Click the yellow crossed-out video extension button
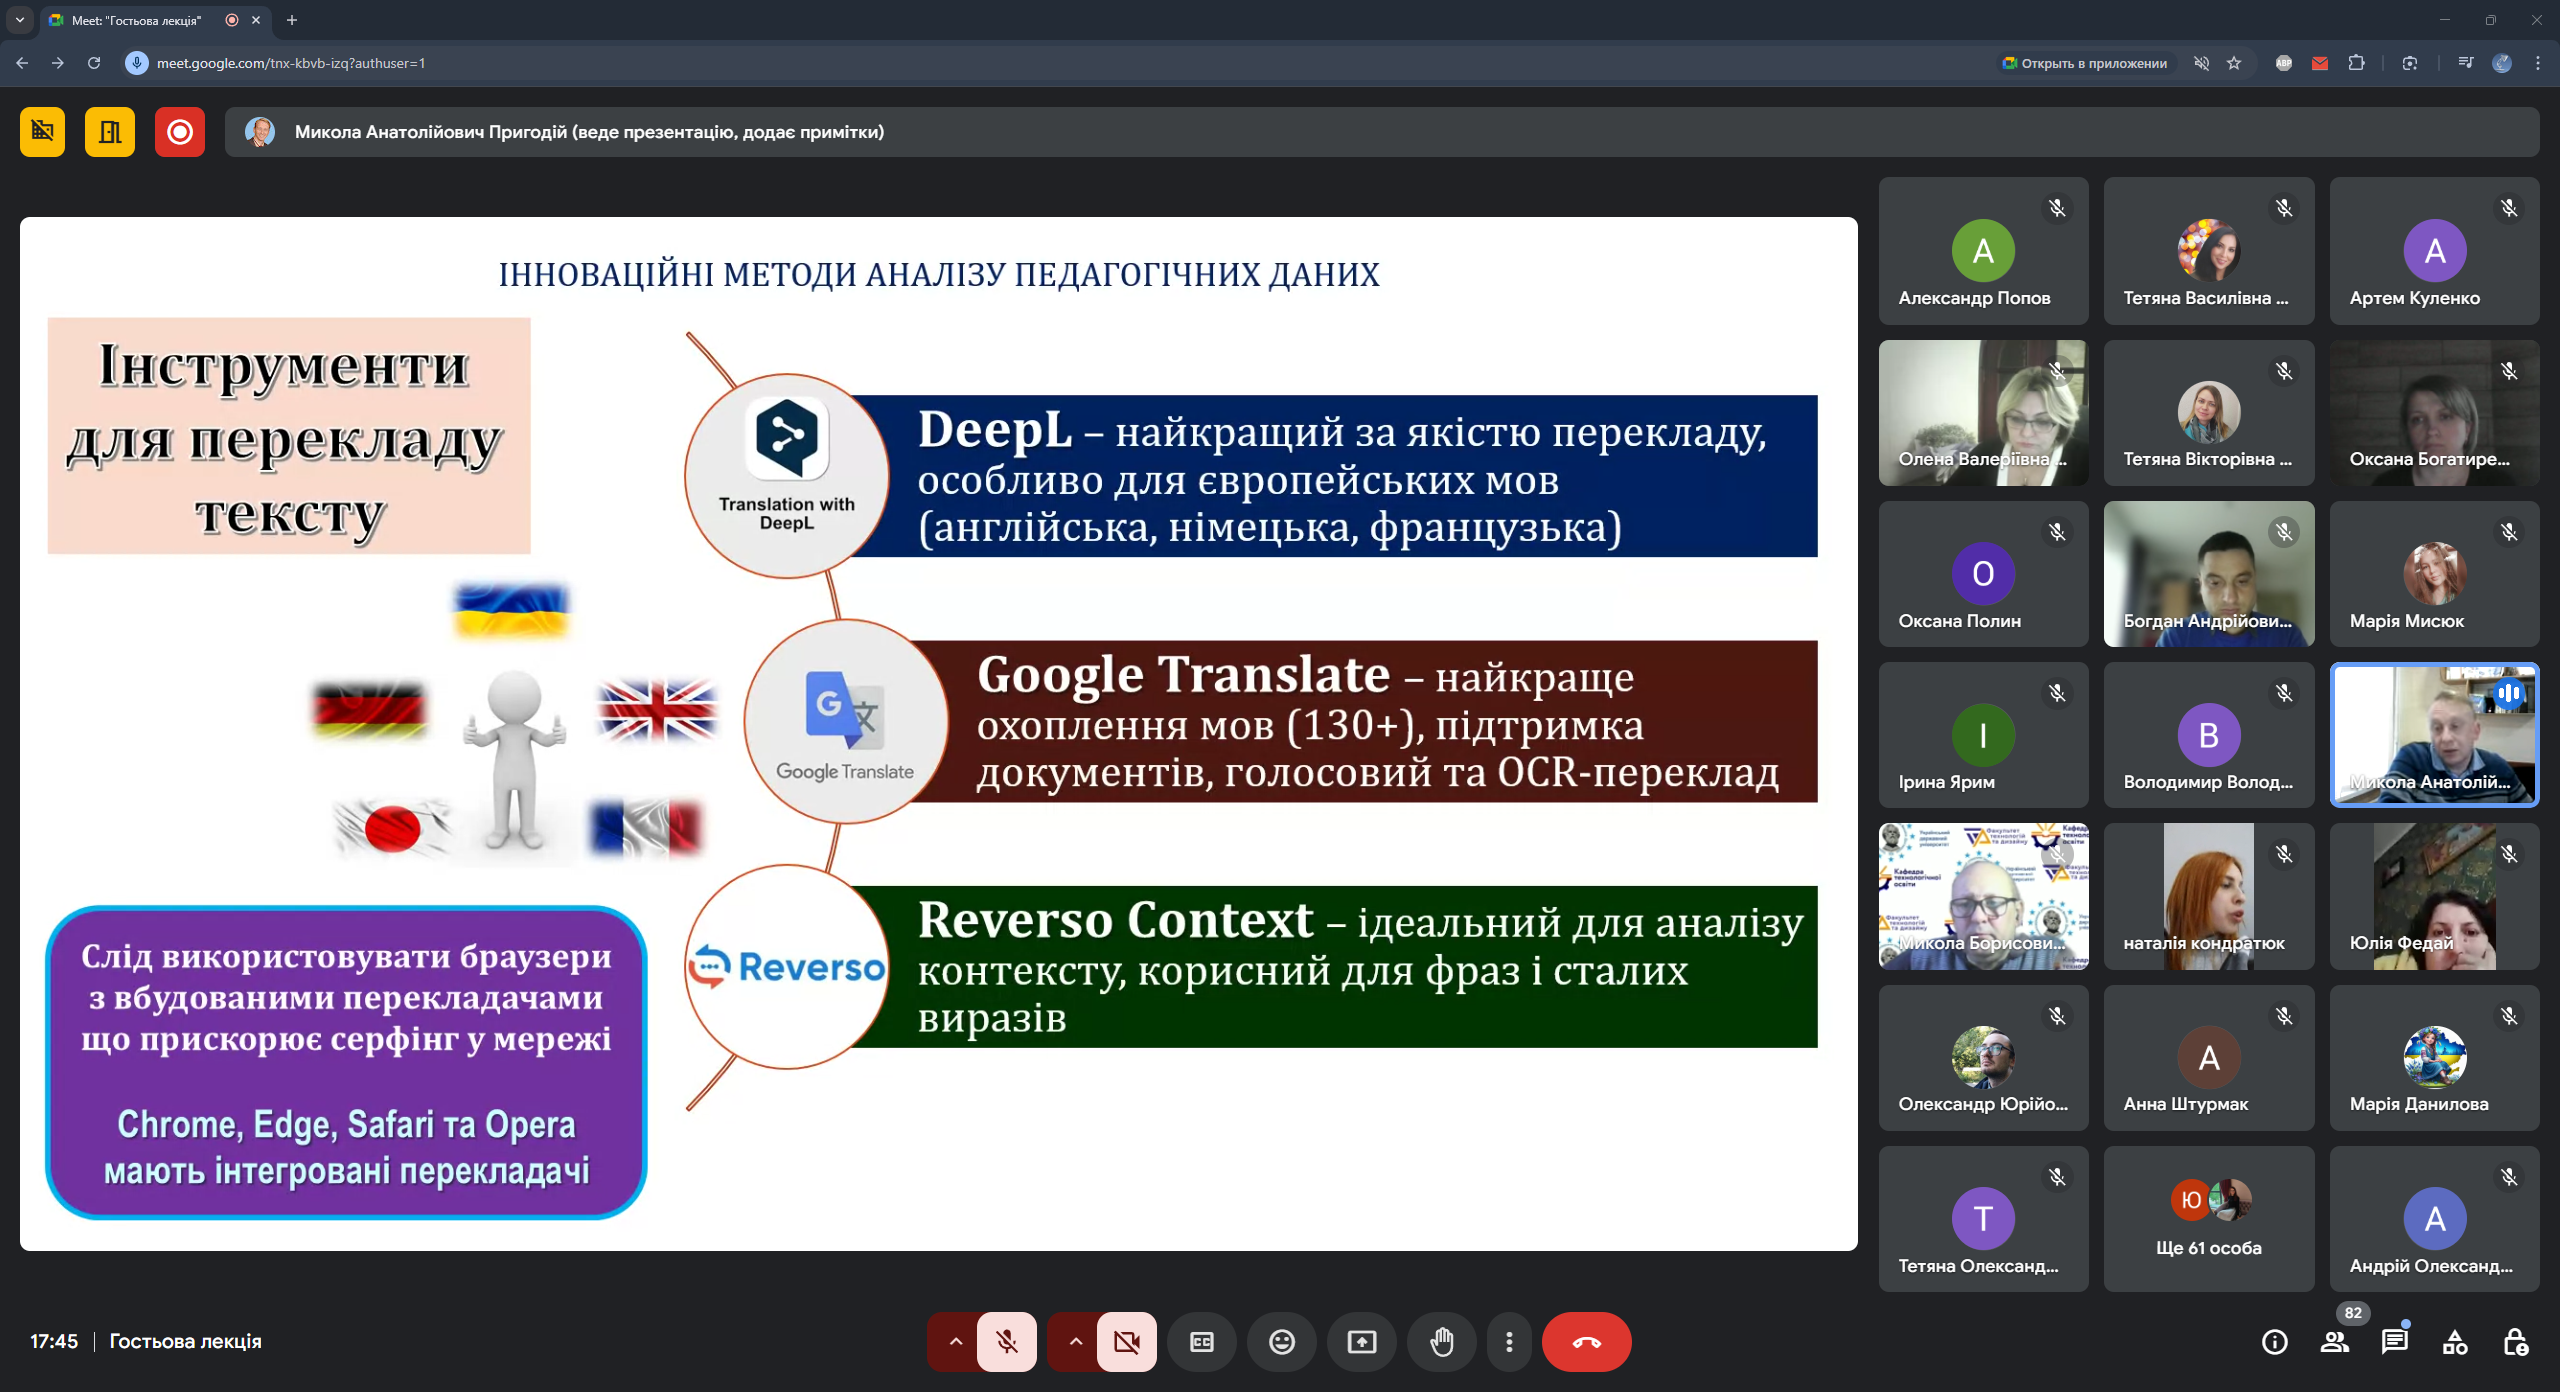 (x=42, y=131)
